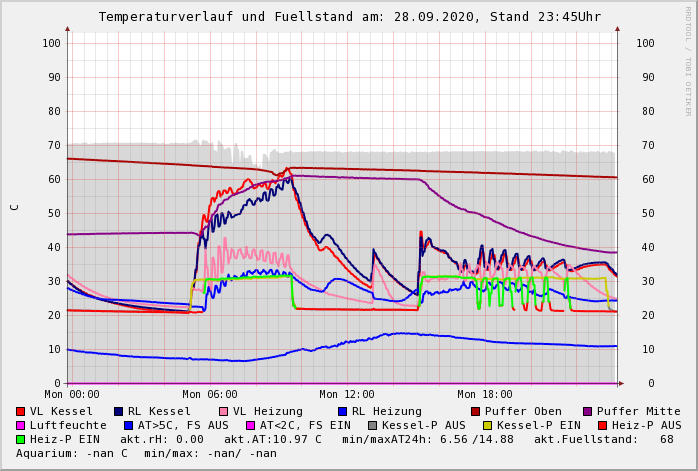Click the dark blue RL Kessel swatch
Image resolution: width=698 pixels, height=471 pixels.
[119, 411]
